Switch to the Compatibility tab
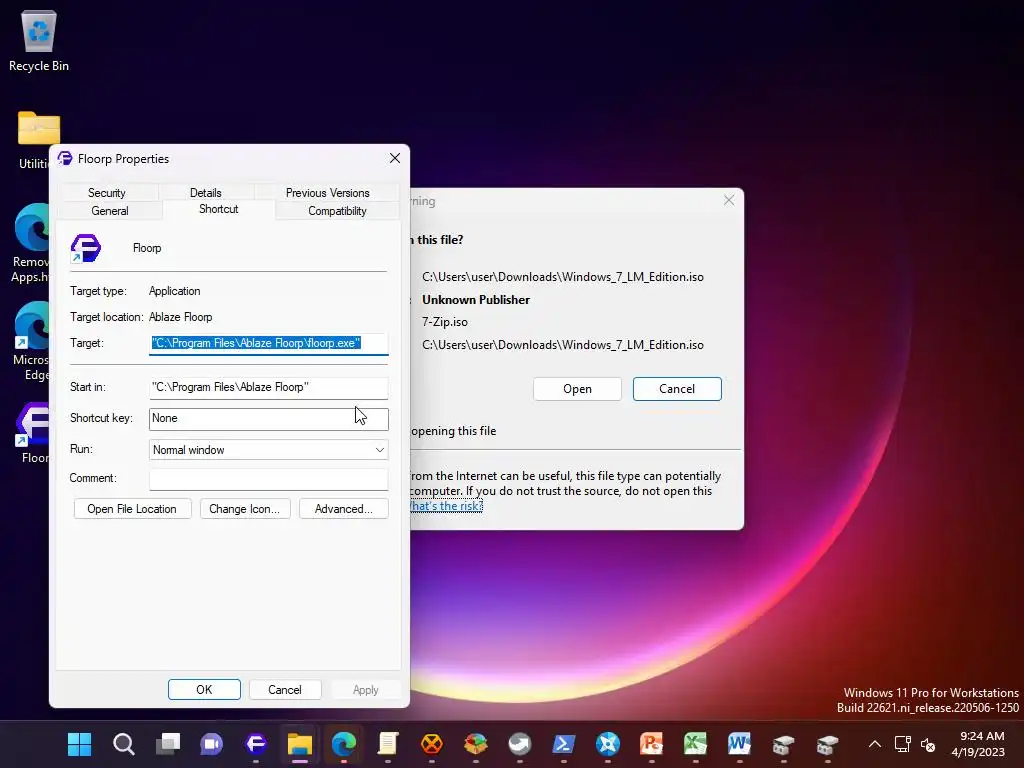Viewport: 1024px width, 768px height. pos(337,211)
